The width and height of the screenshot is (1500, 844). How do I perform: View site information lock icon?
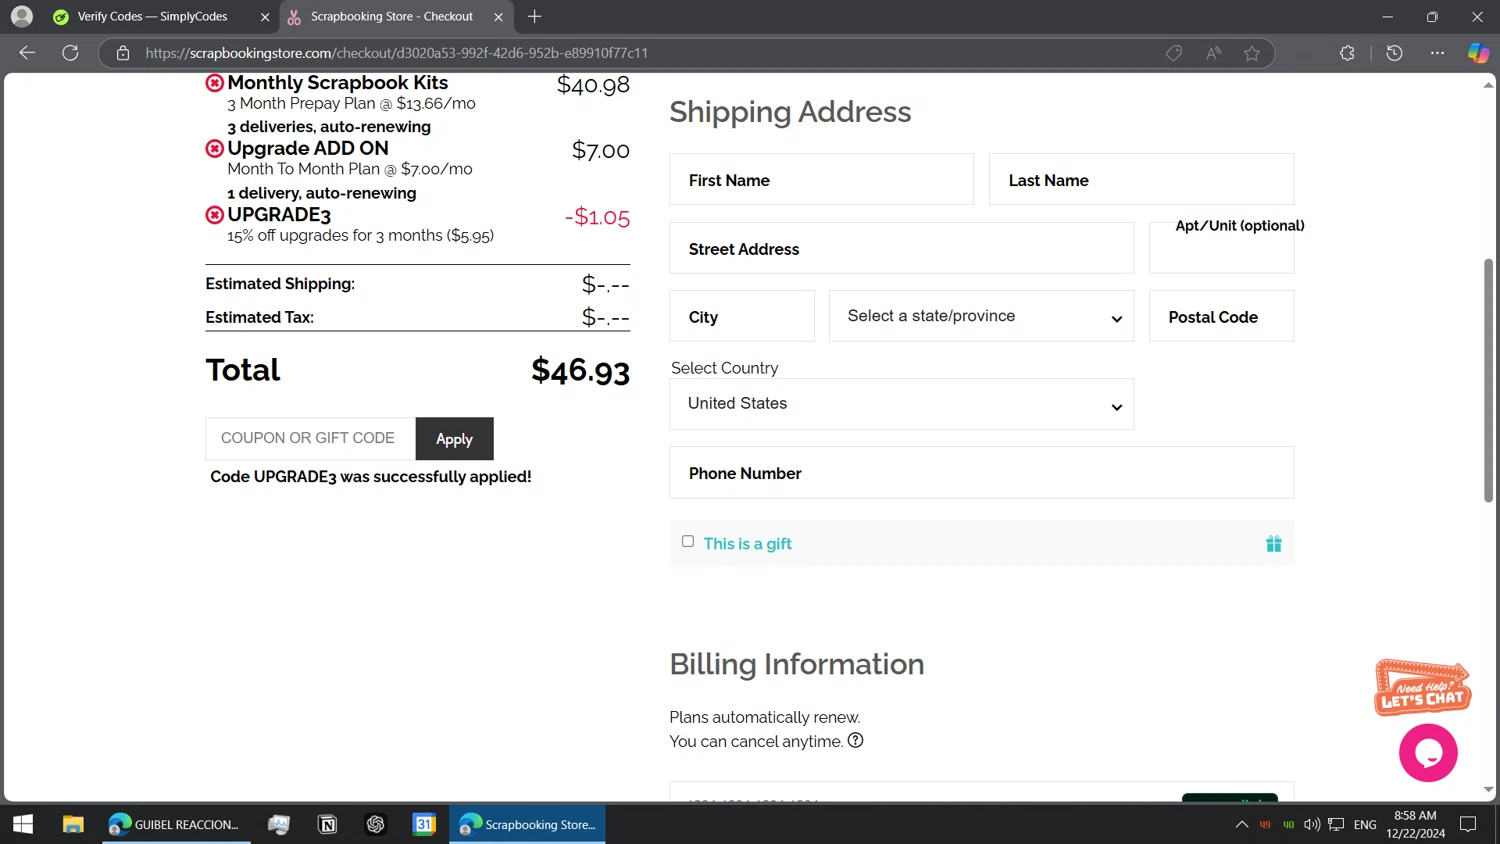click(123, 53)
